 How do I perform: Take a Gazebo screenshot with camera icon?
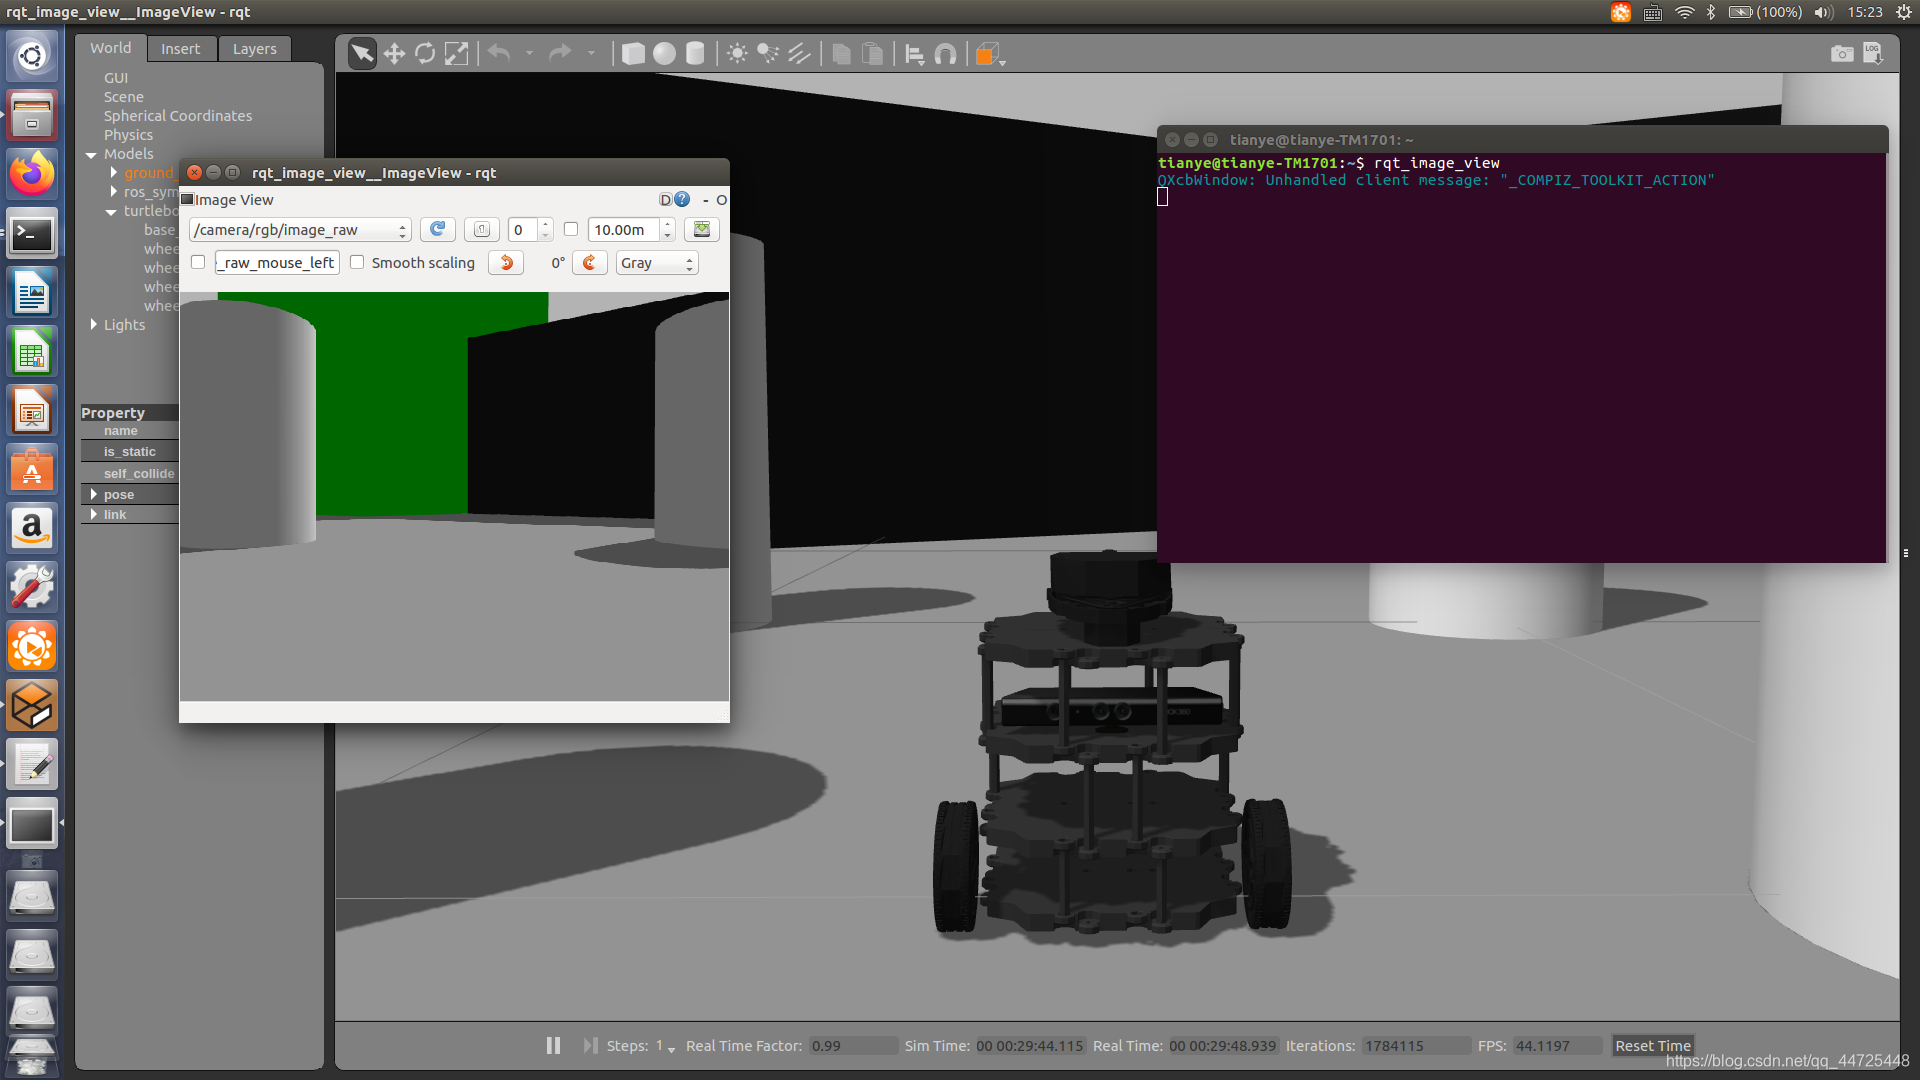1841,54
